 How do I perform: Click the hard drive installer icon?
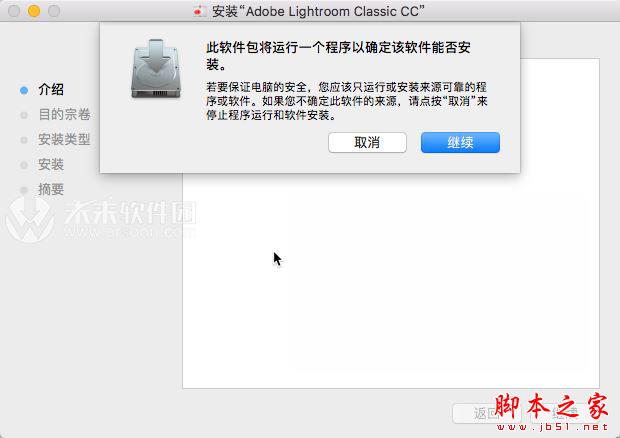156,69
